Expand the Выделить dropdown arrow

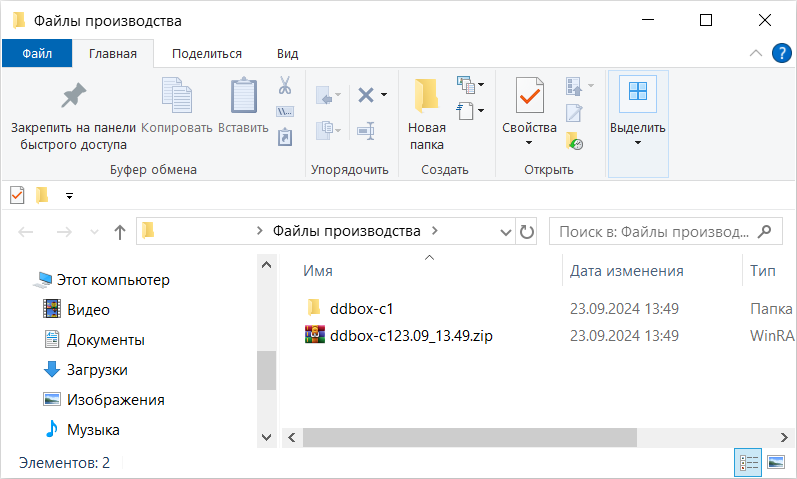click(638, 143)
